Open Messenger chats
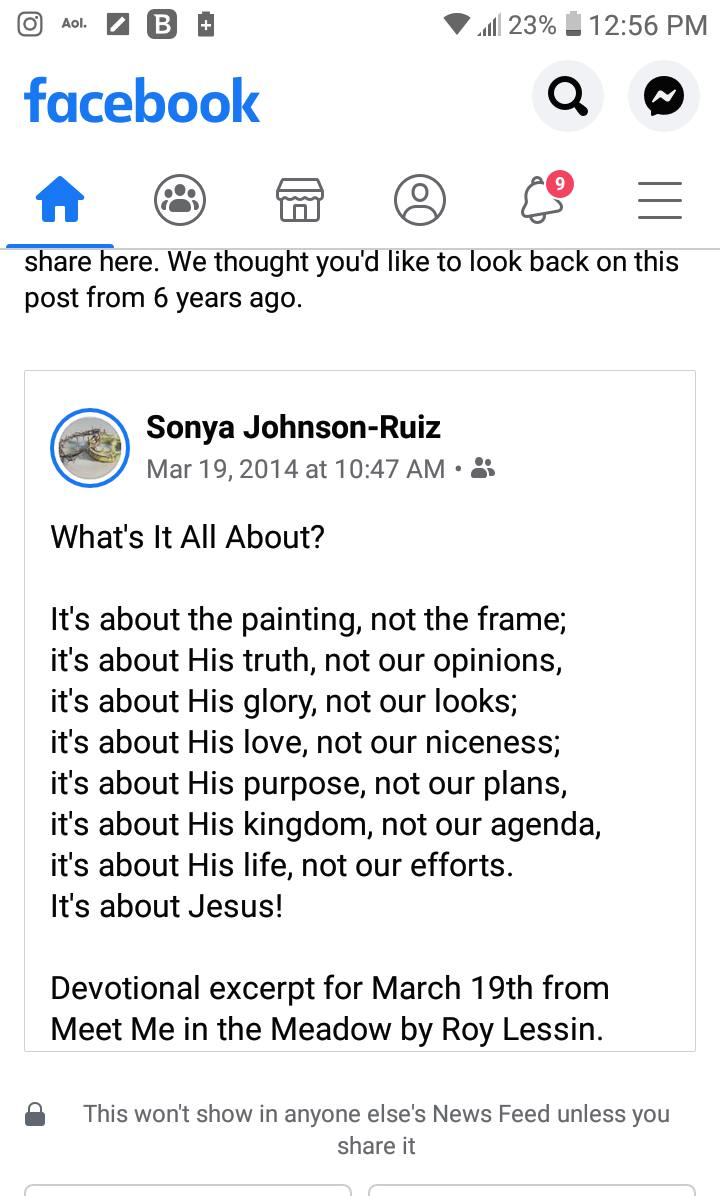 [663, 97]
